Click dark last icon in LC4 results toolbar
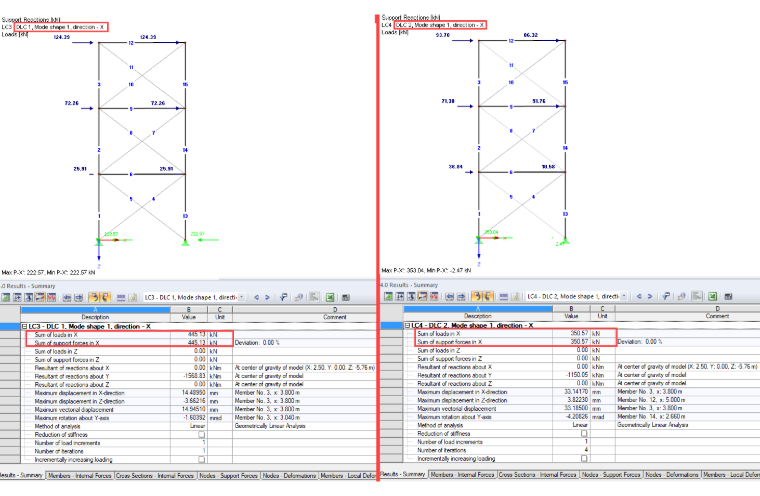Viewport: 760px width, 496px height. [728, 296]
